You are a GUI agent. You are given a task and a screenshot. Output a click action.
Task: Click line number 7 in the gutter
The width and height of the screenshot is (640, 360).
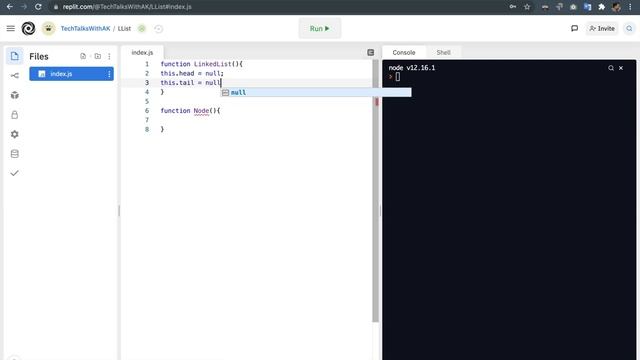147,120
